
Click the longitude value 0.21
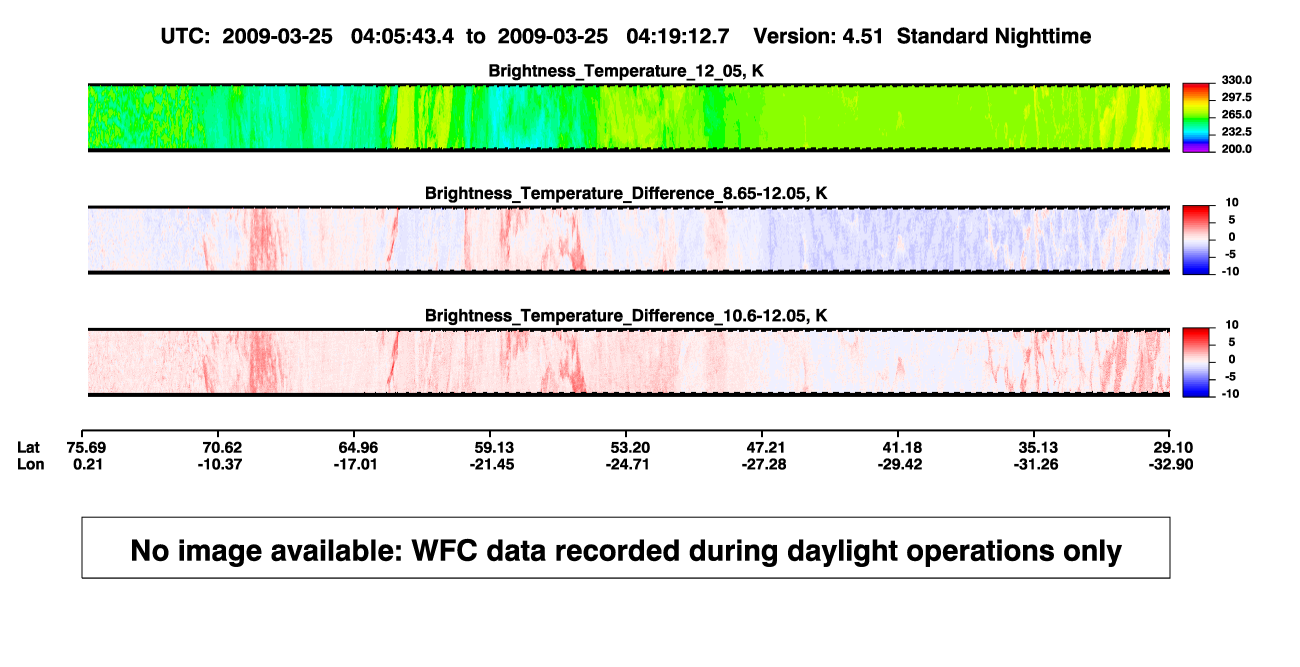click(x=87, y=464)
